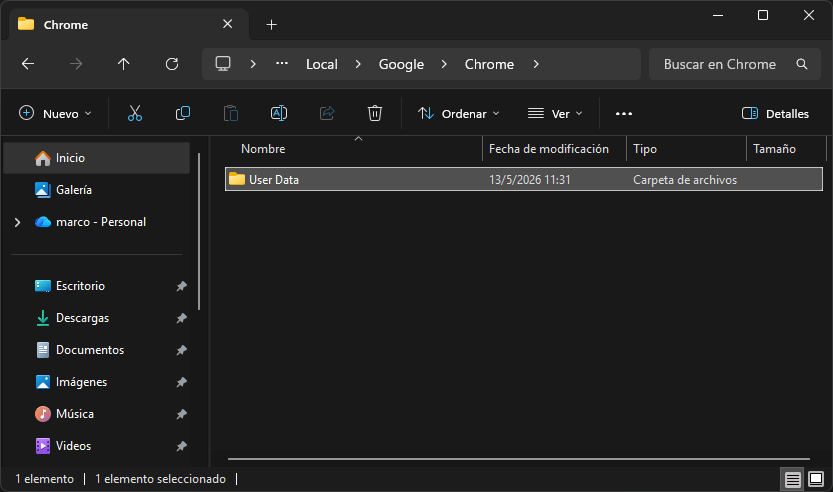
Task: Click the horizontal scrollbar under file list
Action: (518, 459)
